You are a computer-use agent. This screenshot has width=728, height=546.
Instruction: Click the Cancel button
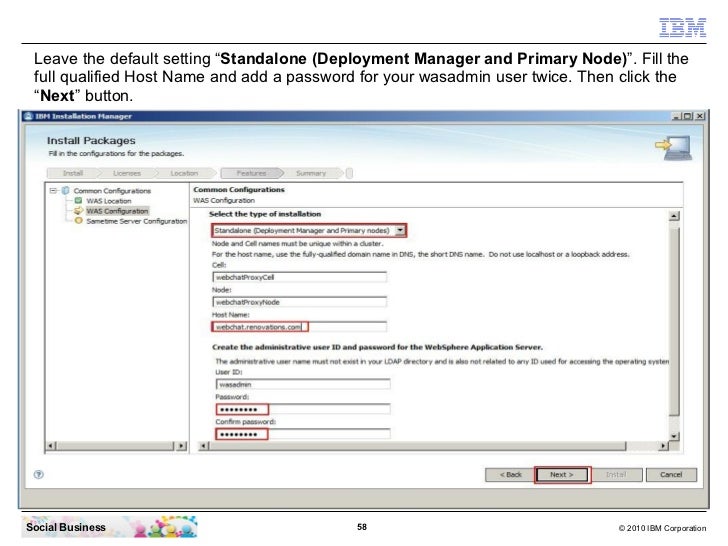click(x=671, y=474)
